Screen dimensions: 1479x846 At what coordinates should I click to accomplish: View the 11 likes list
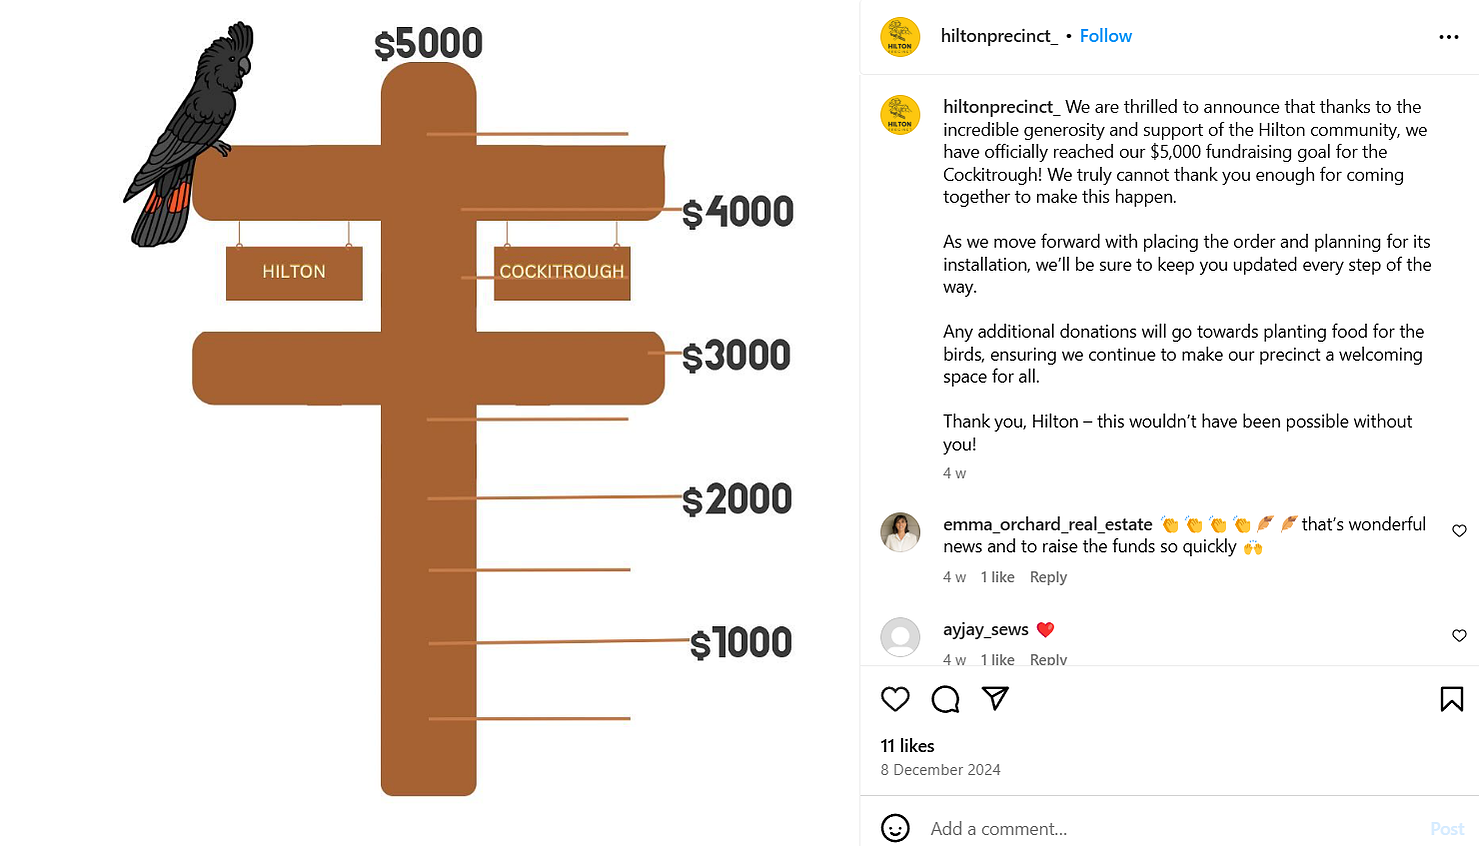click(x=907, y=746)
